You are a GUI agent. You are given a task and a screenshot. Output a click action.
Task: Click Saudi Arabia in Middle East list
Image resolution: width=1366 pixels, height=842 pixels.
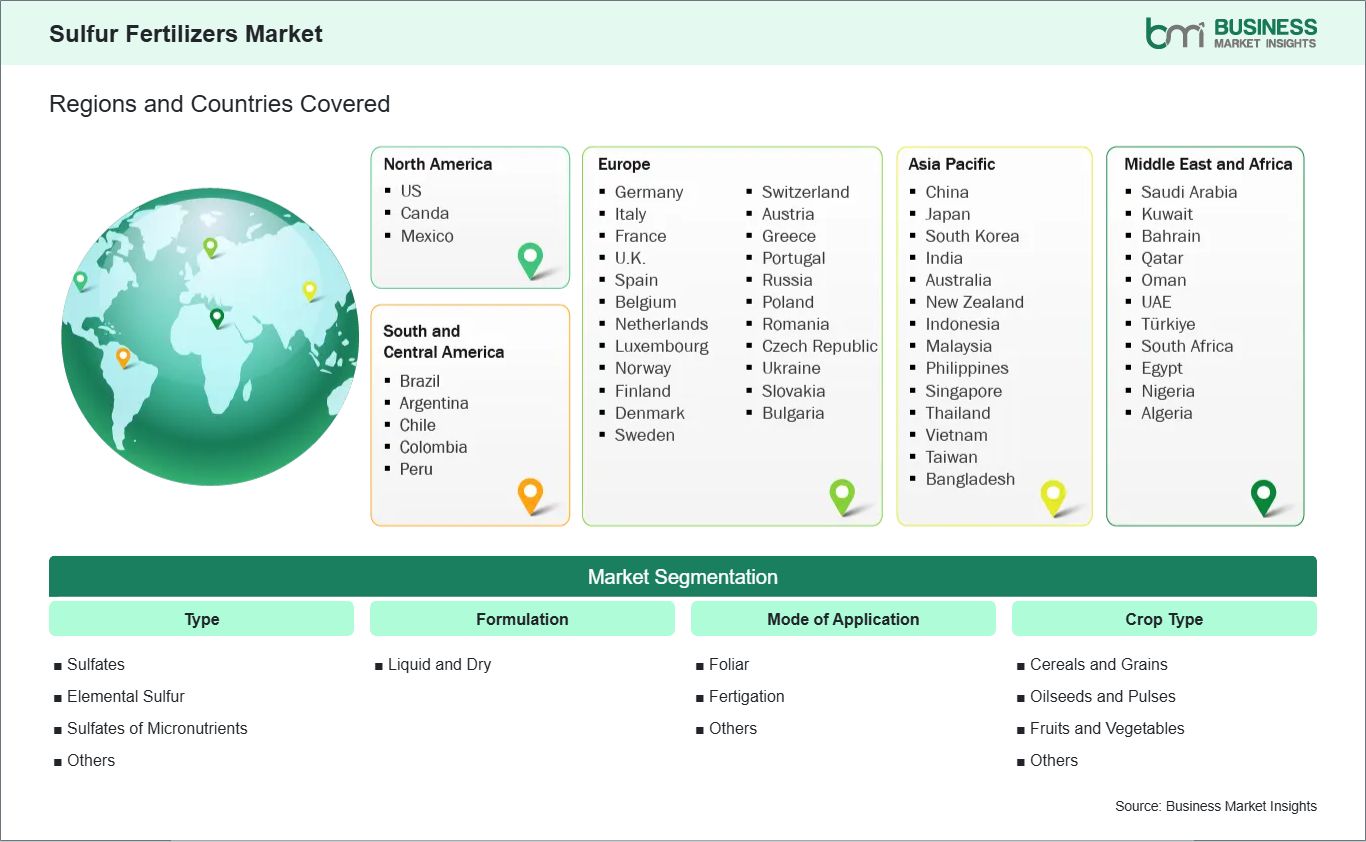point(1189,192)
